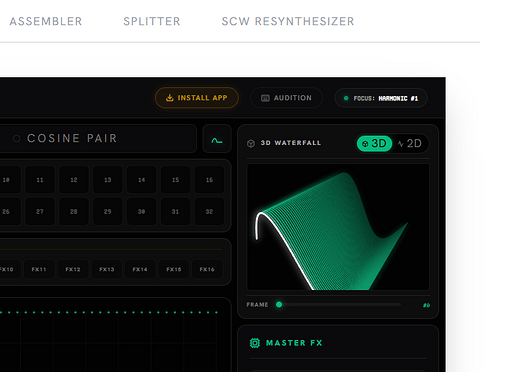Click the green focus status dot
The width and height of the screenshot is (517, 372).
(x=346, y=98)
